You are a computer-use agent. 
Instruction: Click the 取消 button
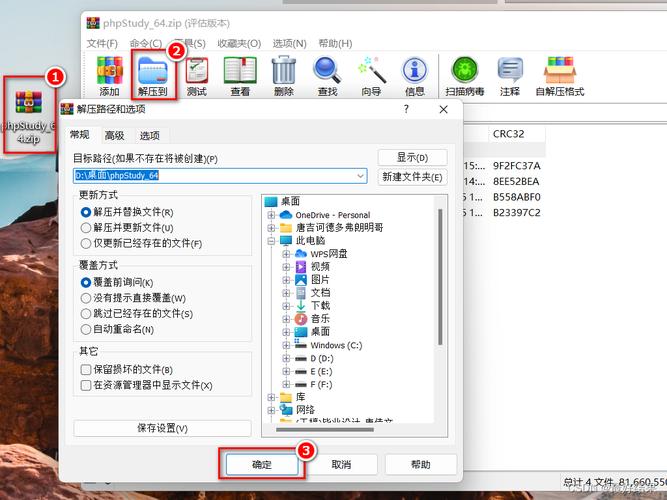coord(341,464)
